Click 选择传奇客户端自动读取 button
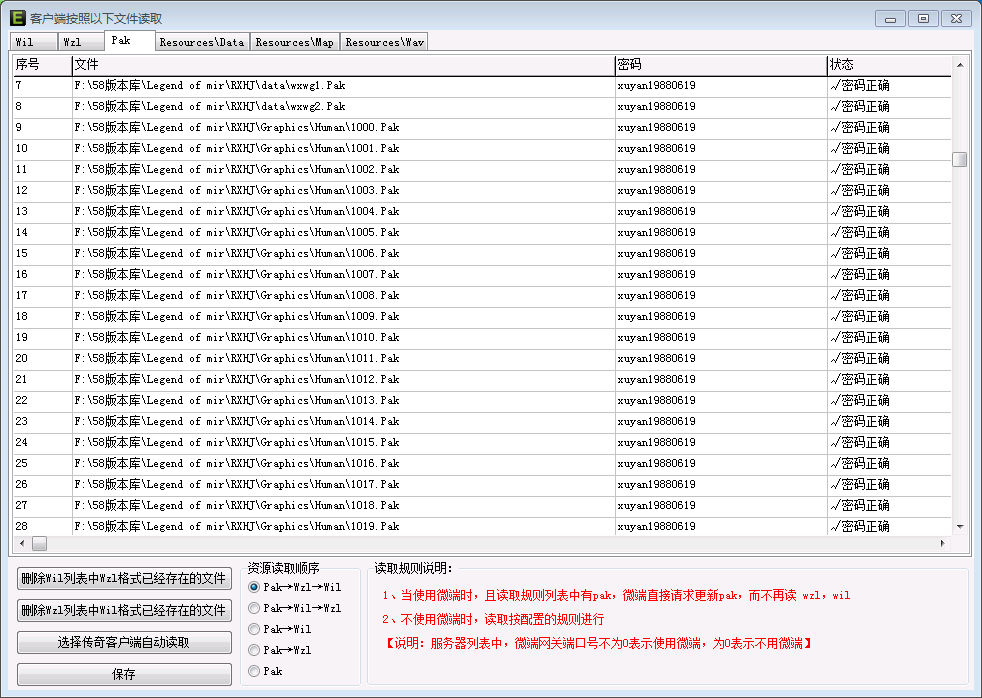Screen dimensions: 982x698 click(124, 643)
